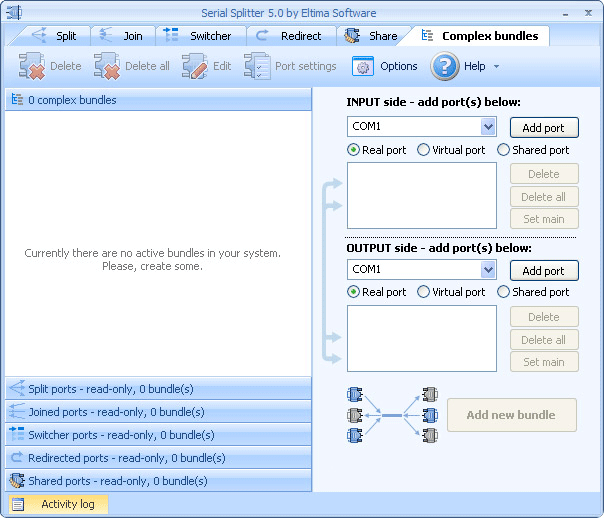Screen dimensions: 604x518
Task: Expand Redirected ports read-only panel
Action: 158,458
